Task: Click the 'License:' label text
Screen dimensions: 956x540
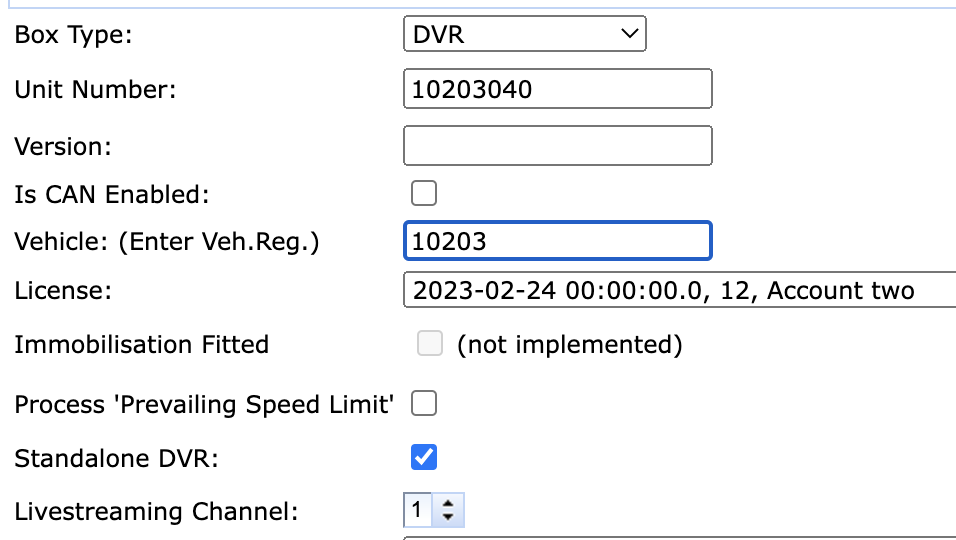Action: point(63,291)
